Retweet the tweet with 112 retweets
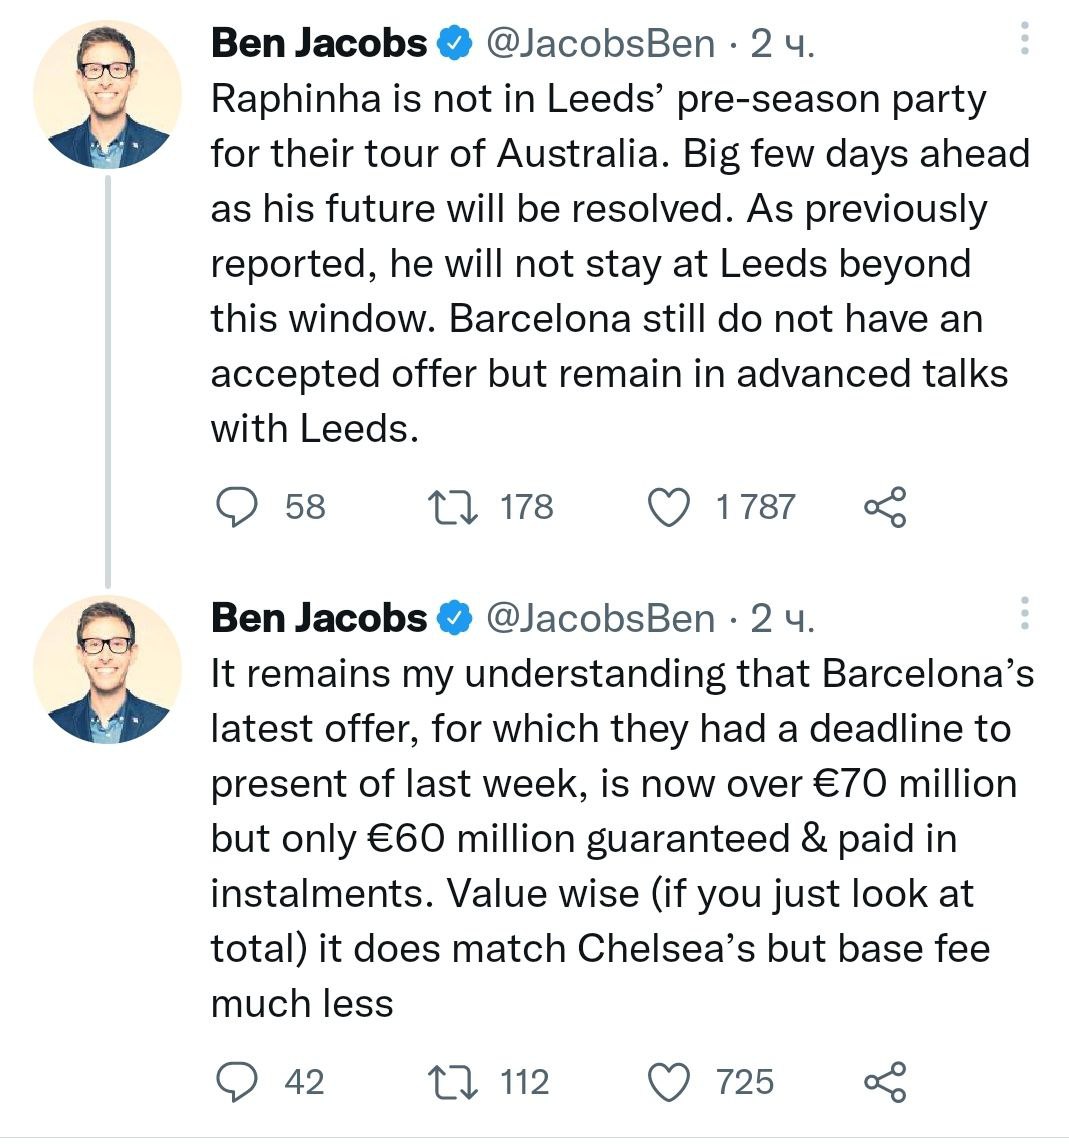Screen dimensions: 1069x1147 pyautogui.click(x=450, y=1082)
